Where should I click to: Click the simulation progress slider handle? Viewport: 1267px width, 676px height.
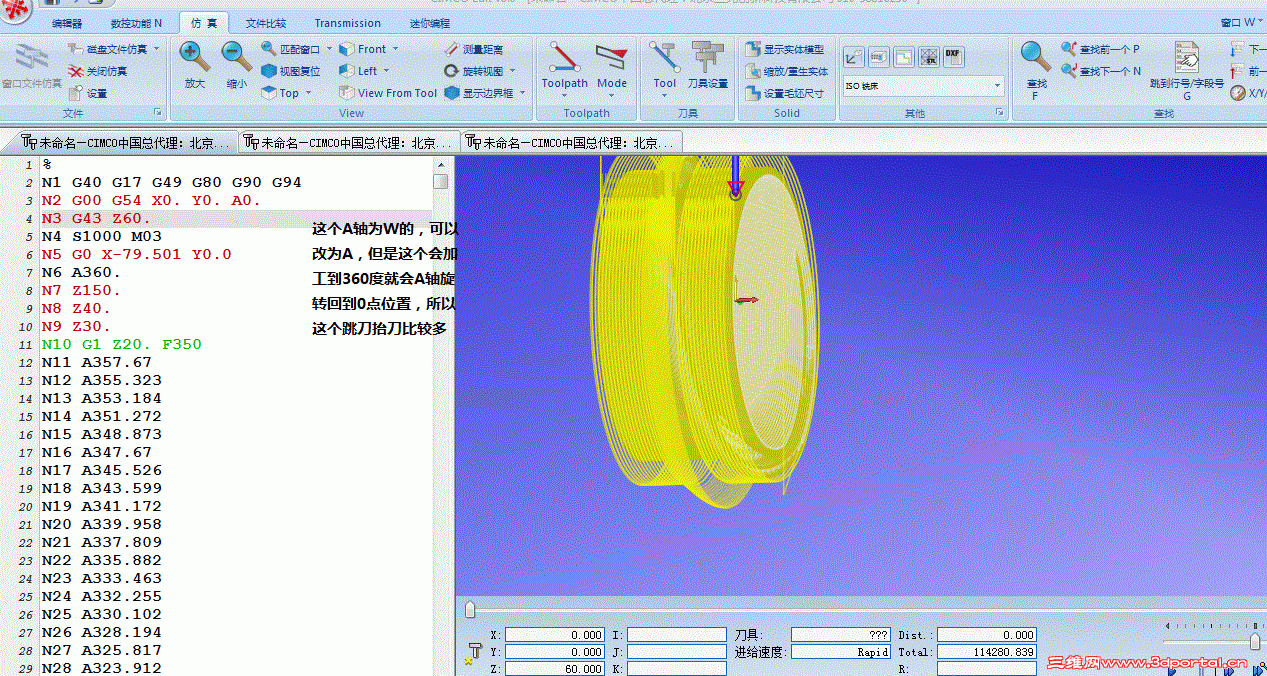(470, 609)
